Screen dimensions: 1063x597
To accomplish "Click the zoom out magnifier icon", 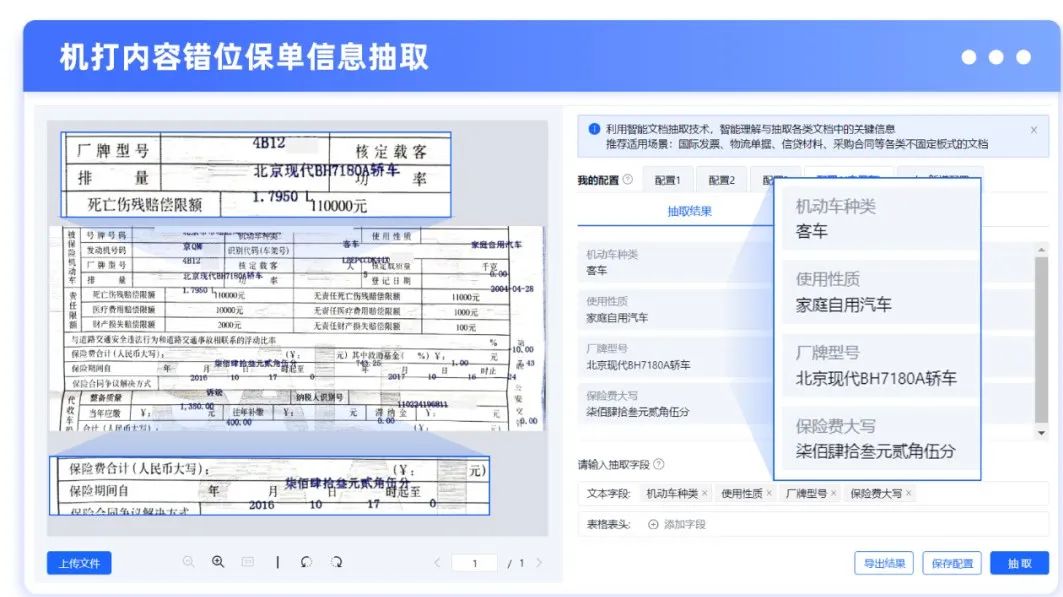I will coord(188,562).
